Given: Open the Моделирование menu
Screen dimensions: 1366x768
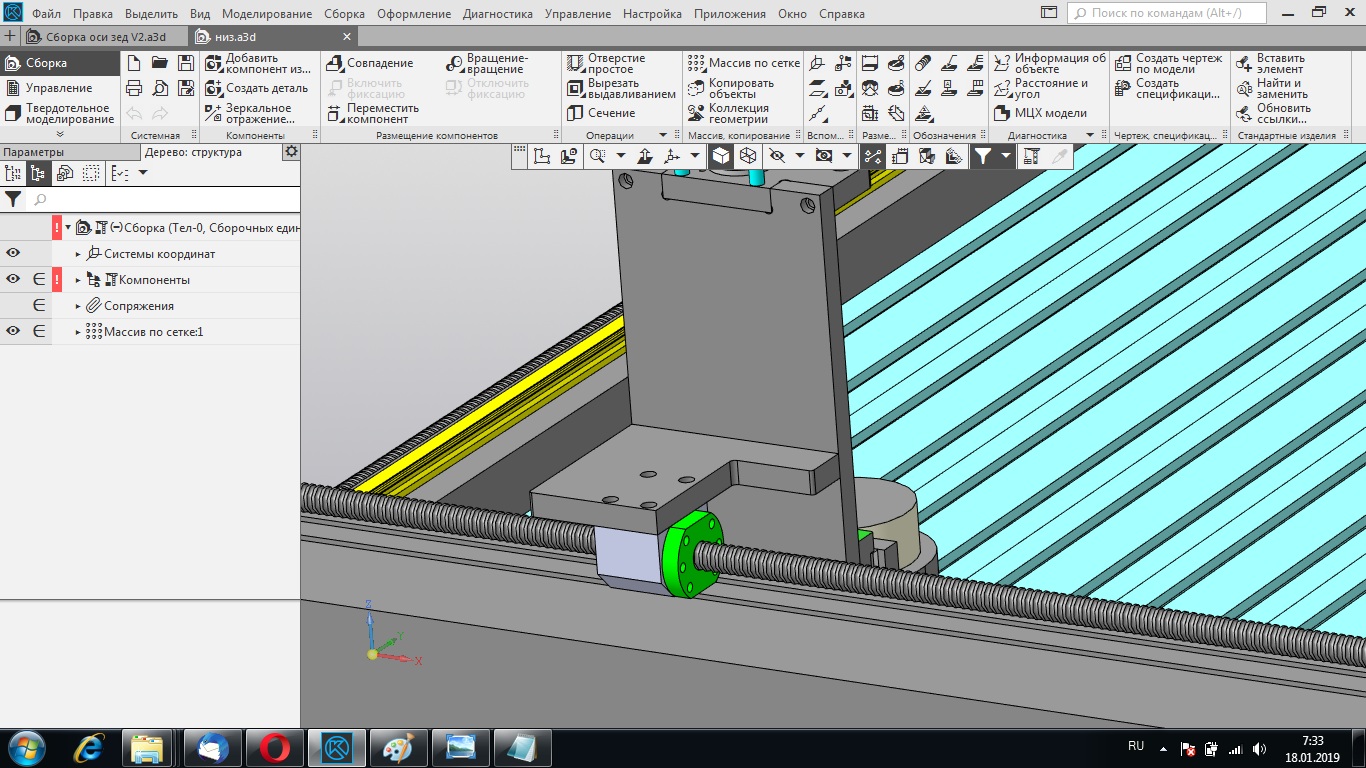Looking at the screenshot, I should 267,14.
